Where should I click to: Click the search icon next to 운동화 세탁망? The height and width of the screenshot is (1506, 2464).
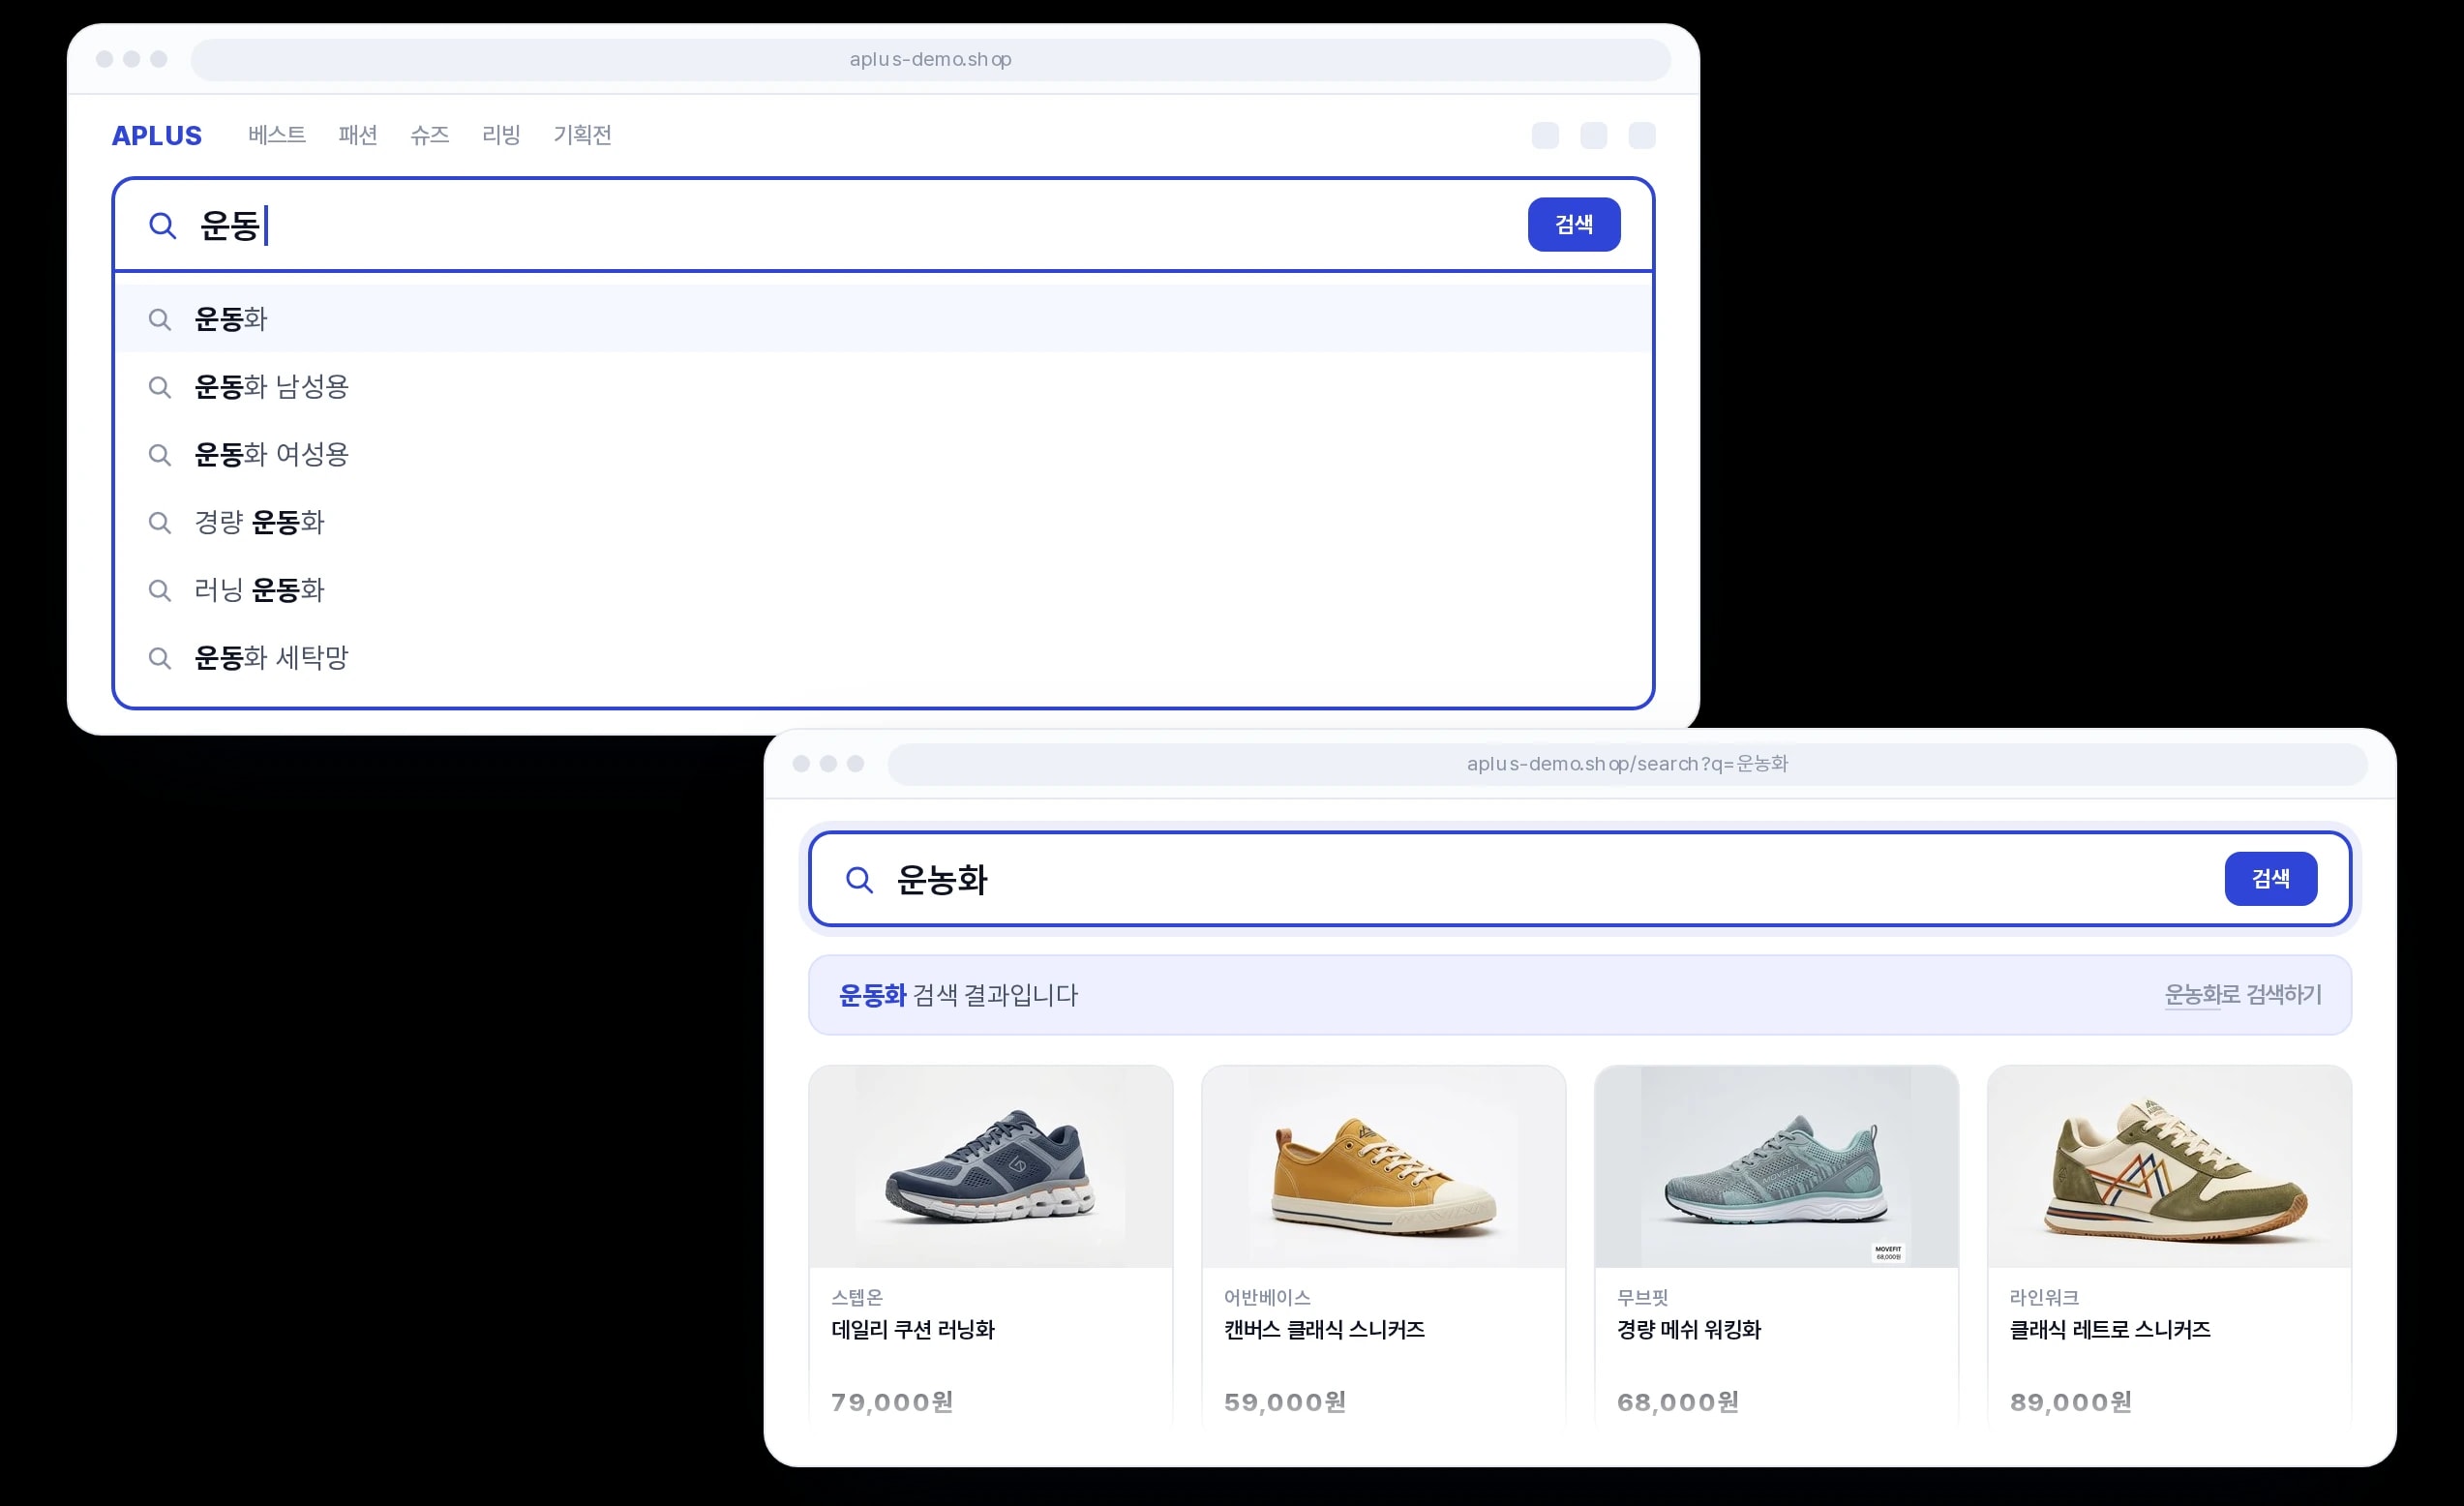[159, 658]
